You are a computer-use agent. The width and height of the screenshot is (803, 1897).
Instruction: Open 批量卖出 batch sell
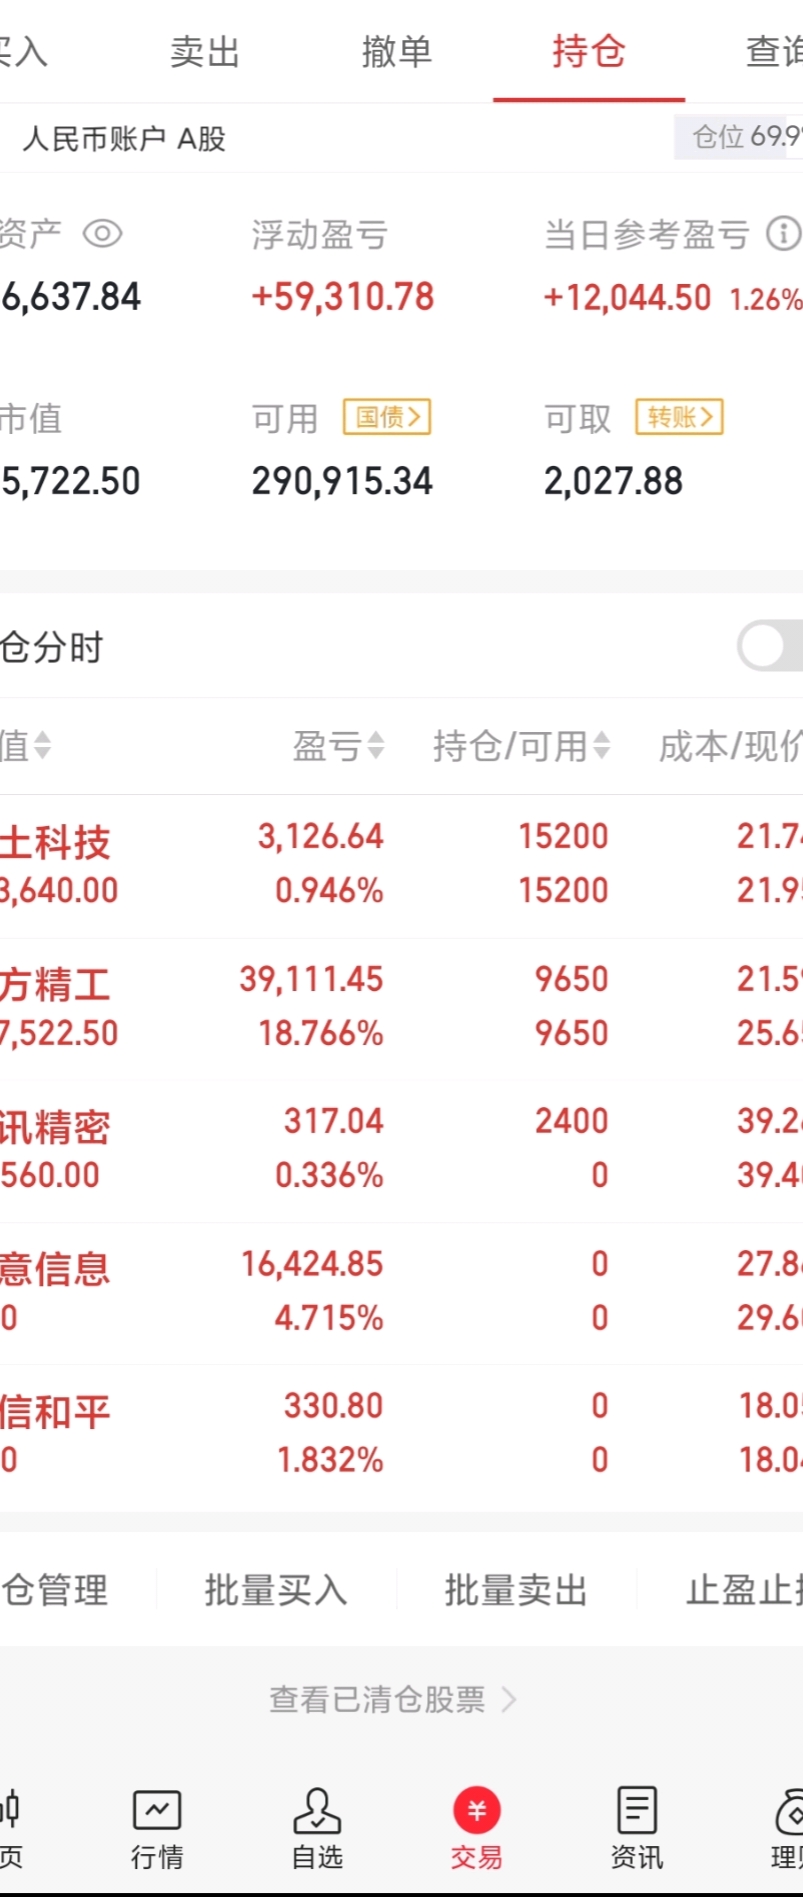coord(516,1589)
